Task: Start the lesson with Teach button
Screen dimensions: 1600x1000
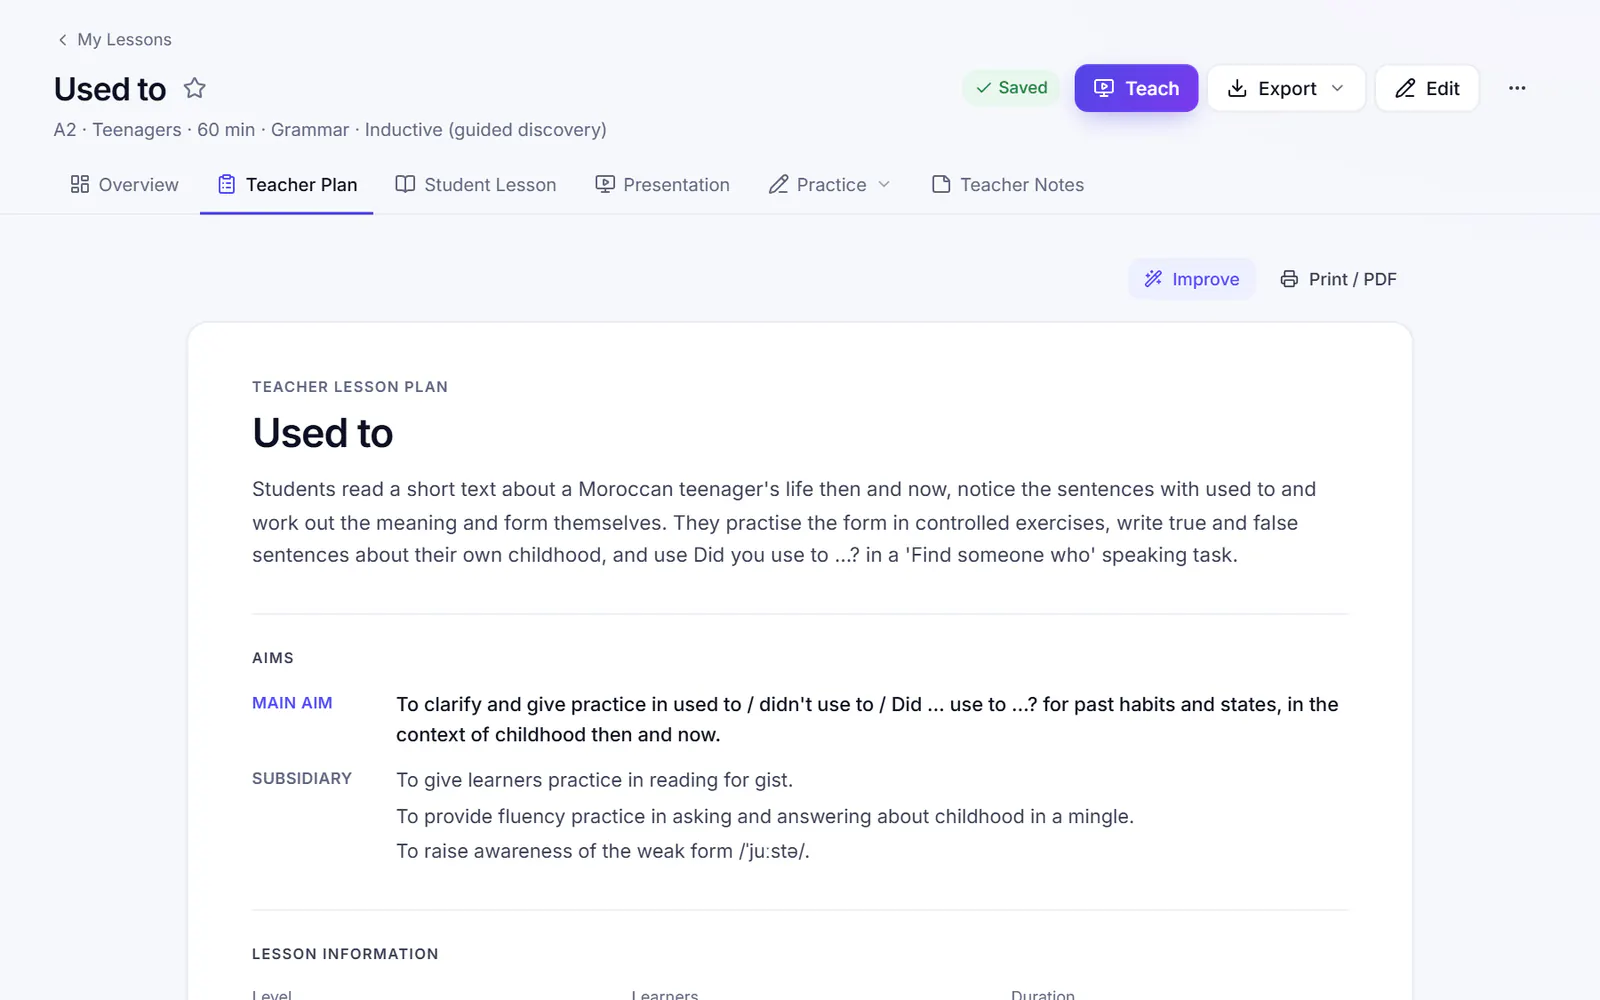Action: (x=1136, y=88)
